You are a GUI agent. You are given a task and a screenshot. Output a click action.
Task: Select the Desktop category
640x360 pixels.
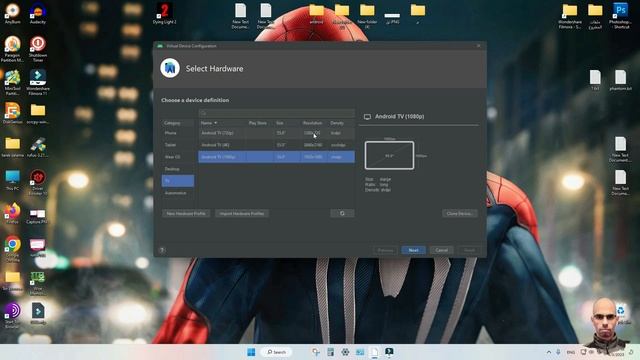click(178, 169)
